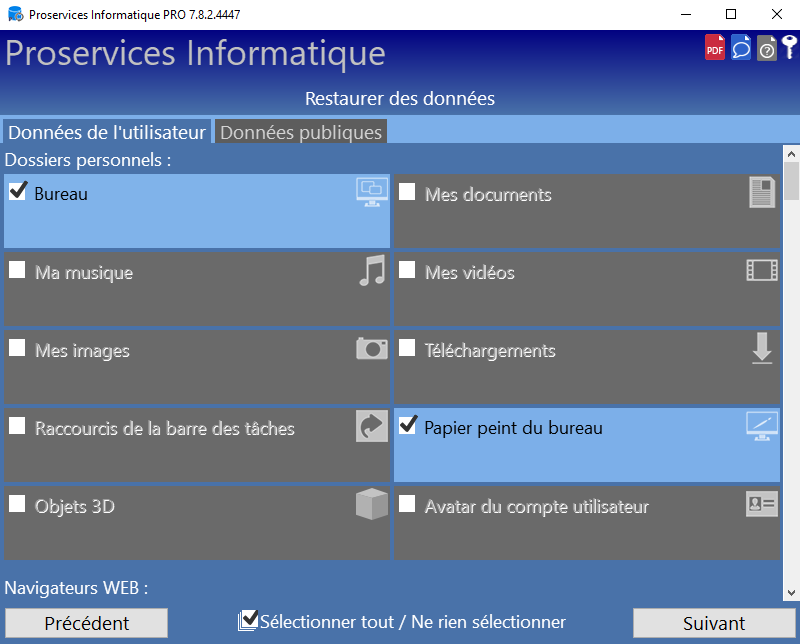The image size is (800, 644).
Task: Click the Téléchargements download arrow icon
Action: pos(762,348)
